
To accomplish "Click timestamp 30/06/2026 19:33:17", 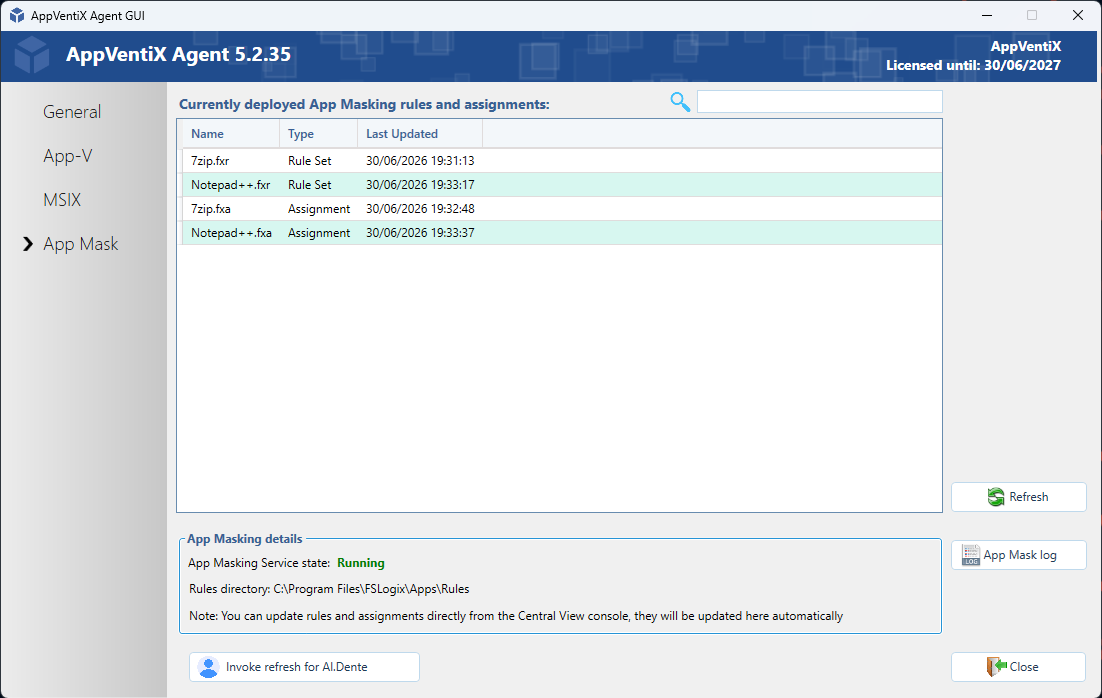I will [x=420, y=185].
